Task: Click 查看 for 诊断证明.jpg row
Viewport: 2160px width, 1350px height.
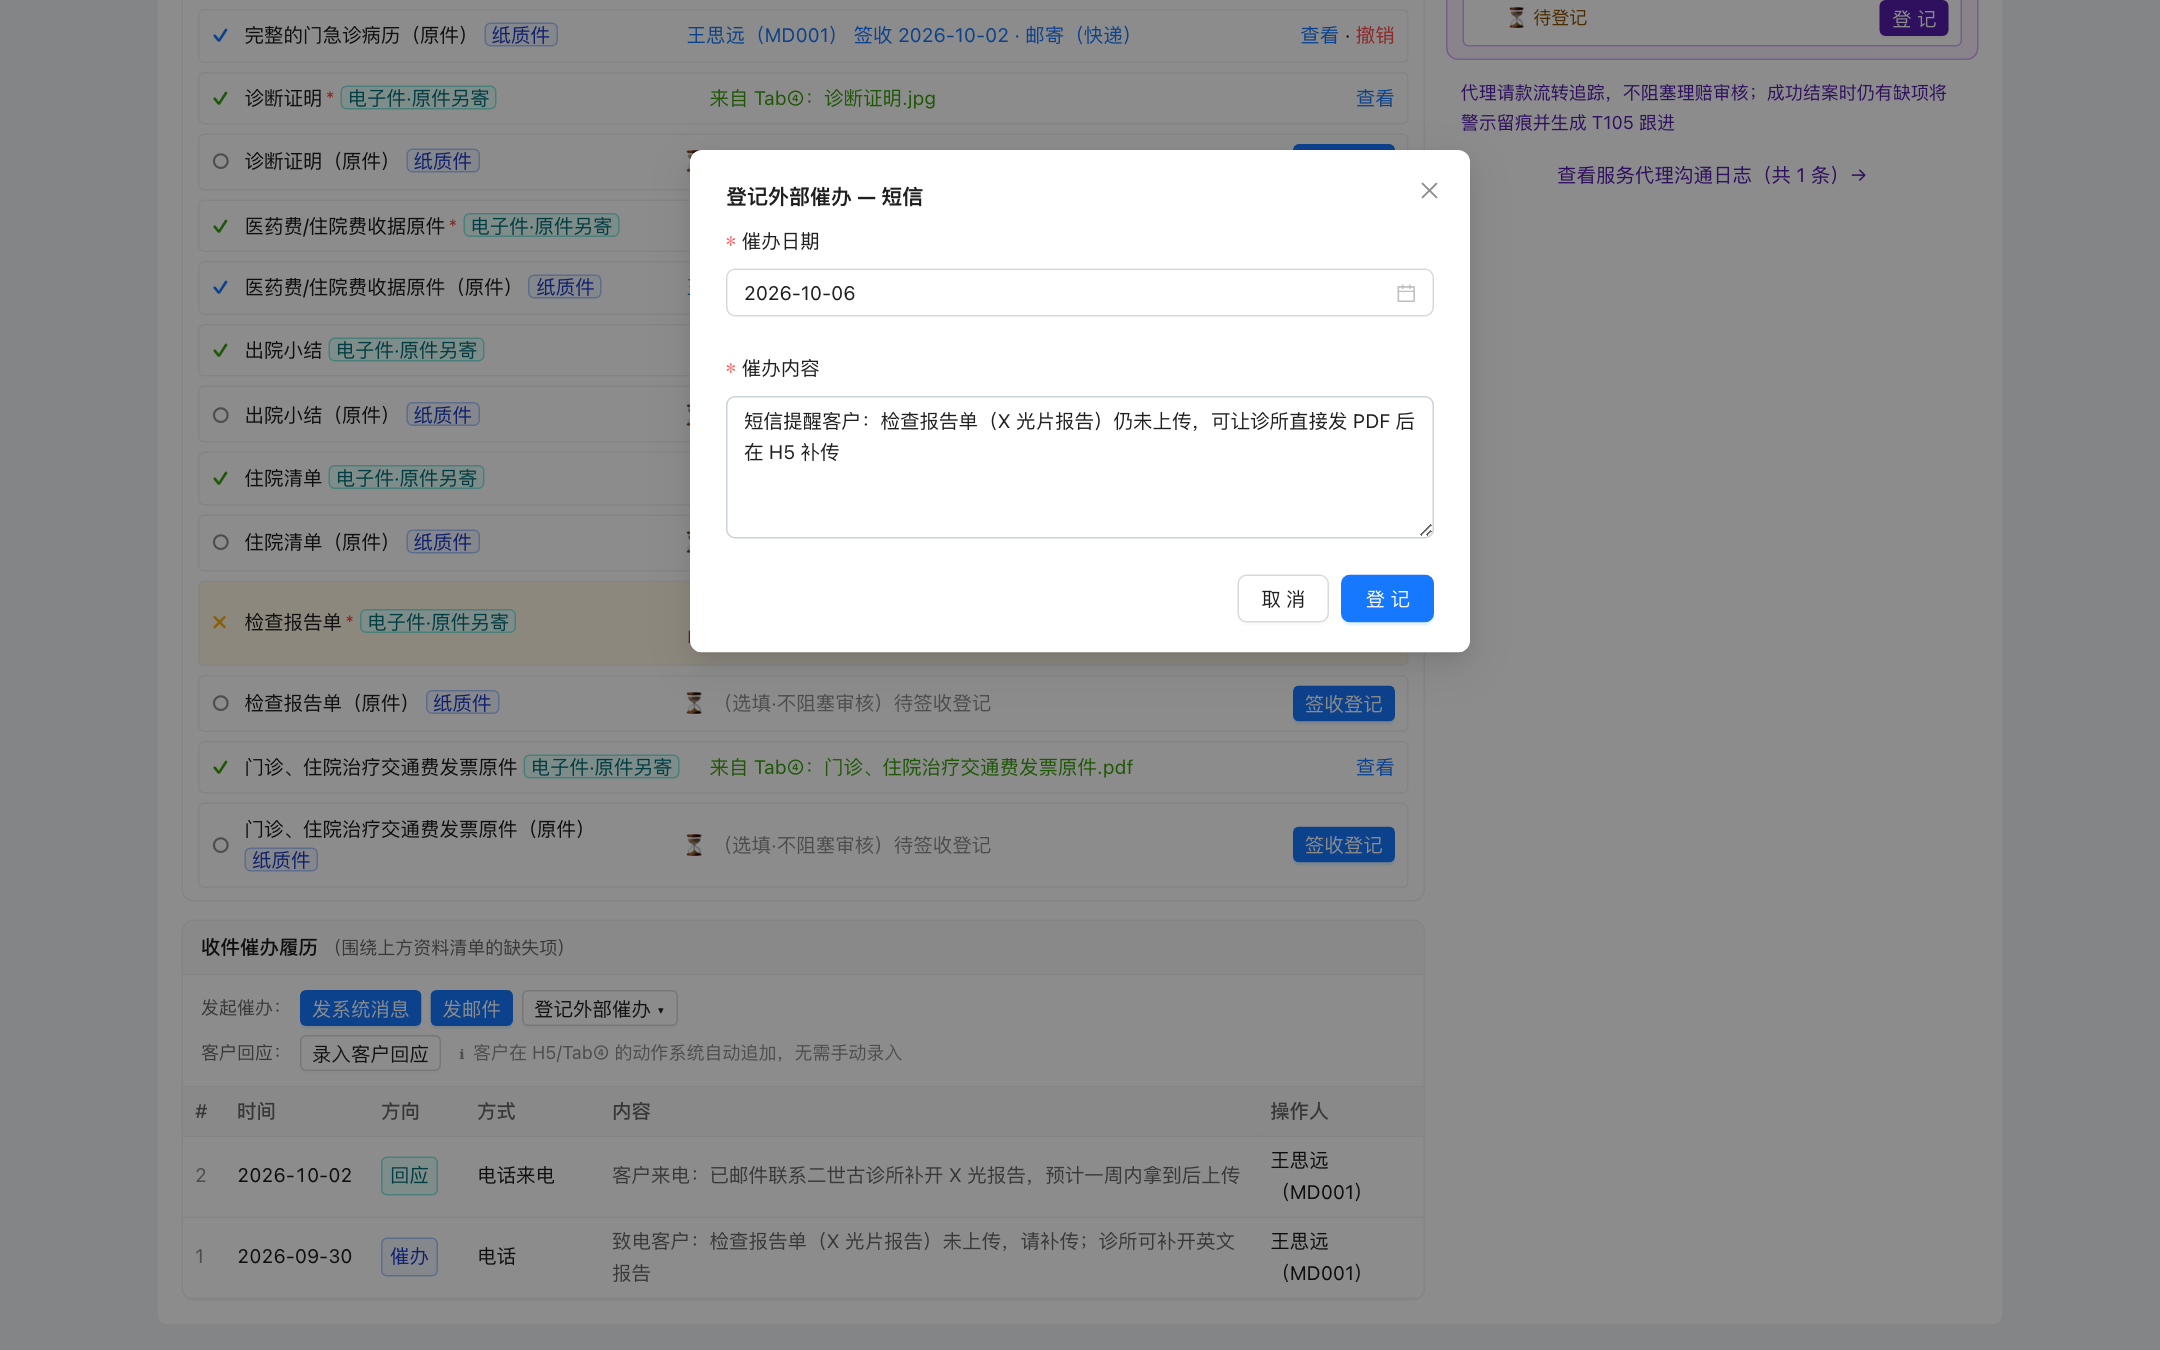Action: coord(1374,98)
